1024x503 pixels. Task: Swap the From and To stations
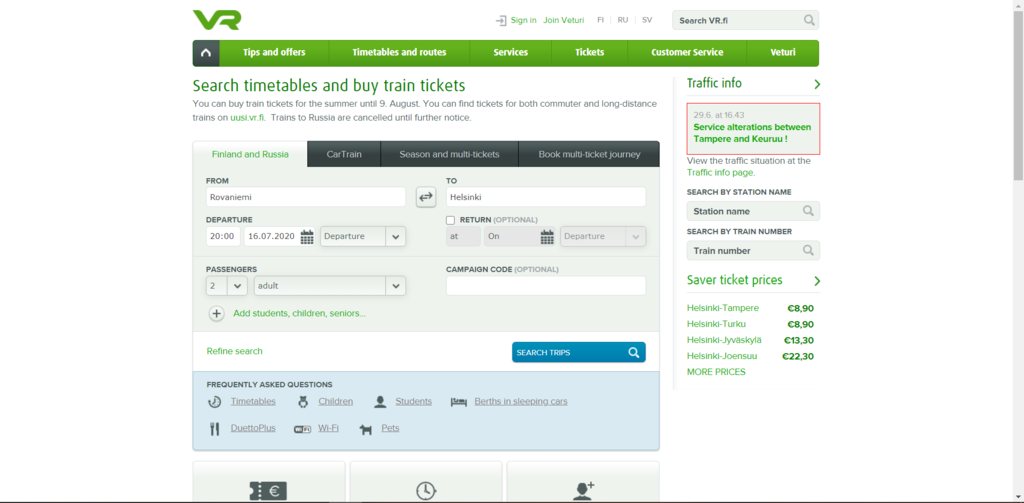[x=426, y=197]
